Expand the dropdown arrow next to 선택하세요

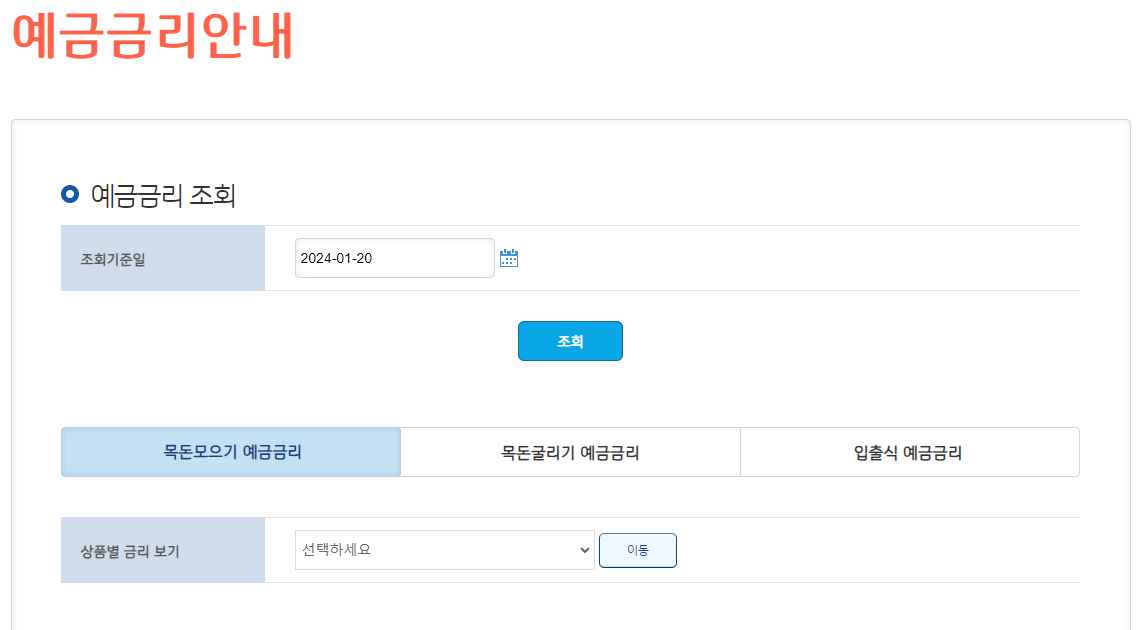[x=584, y=550]
